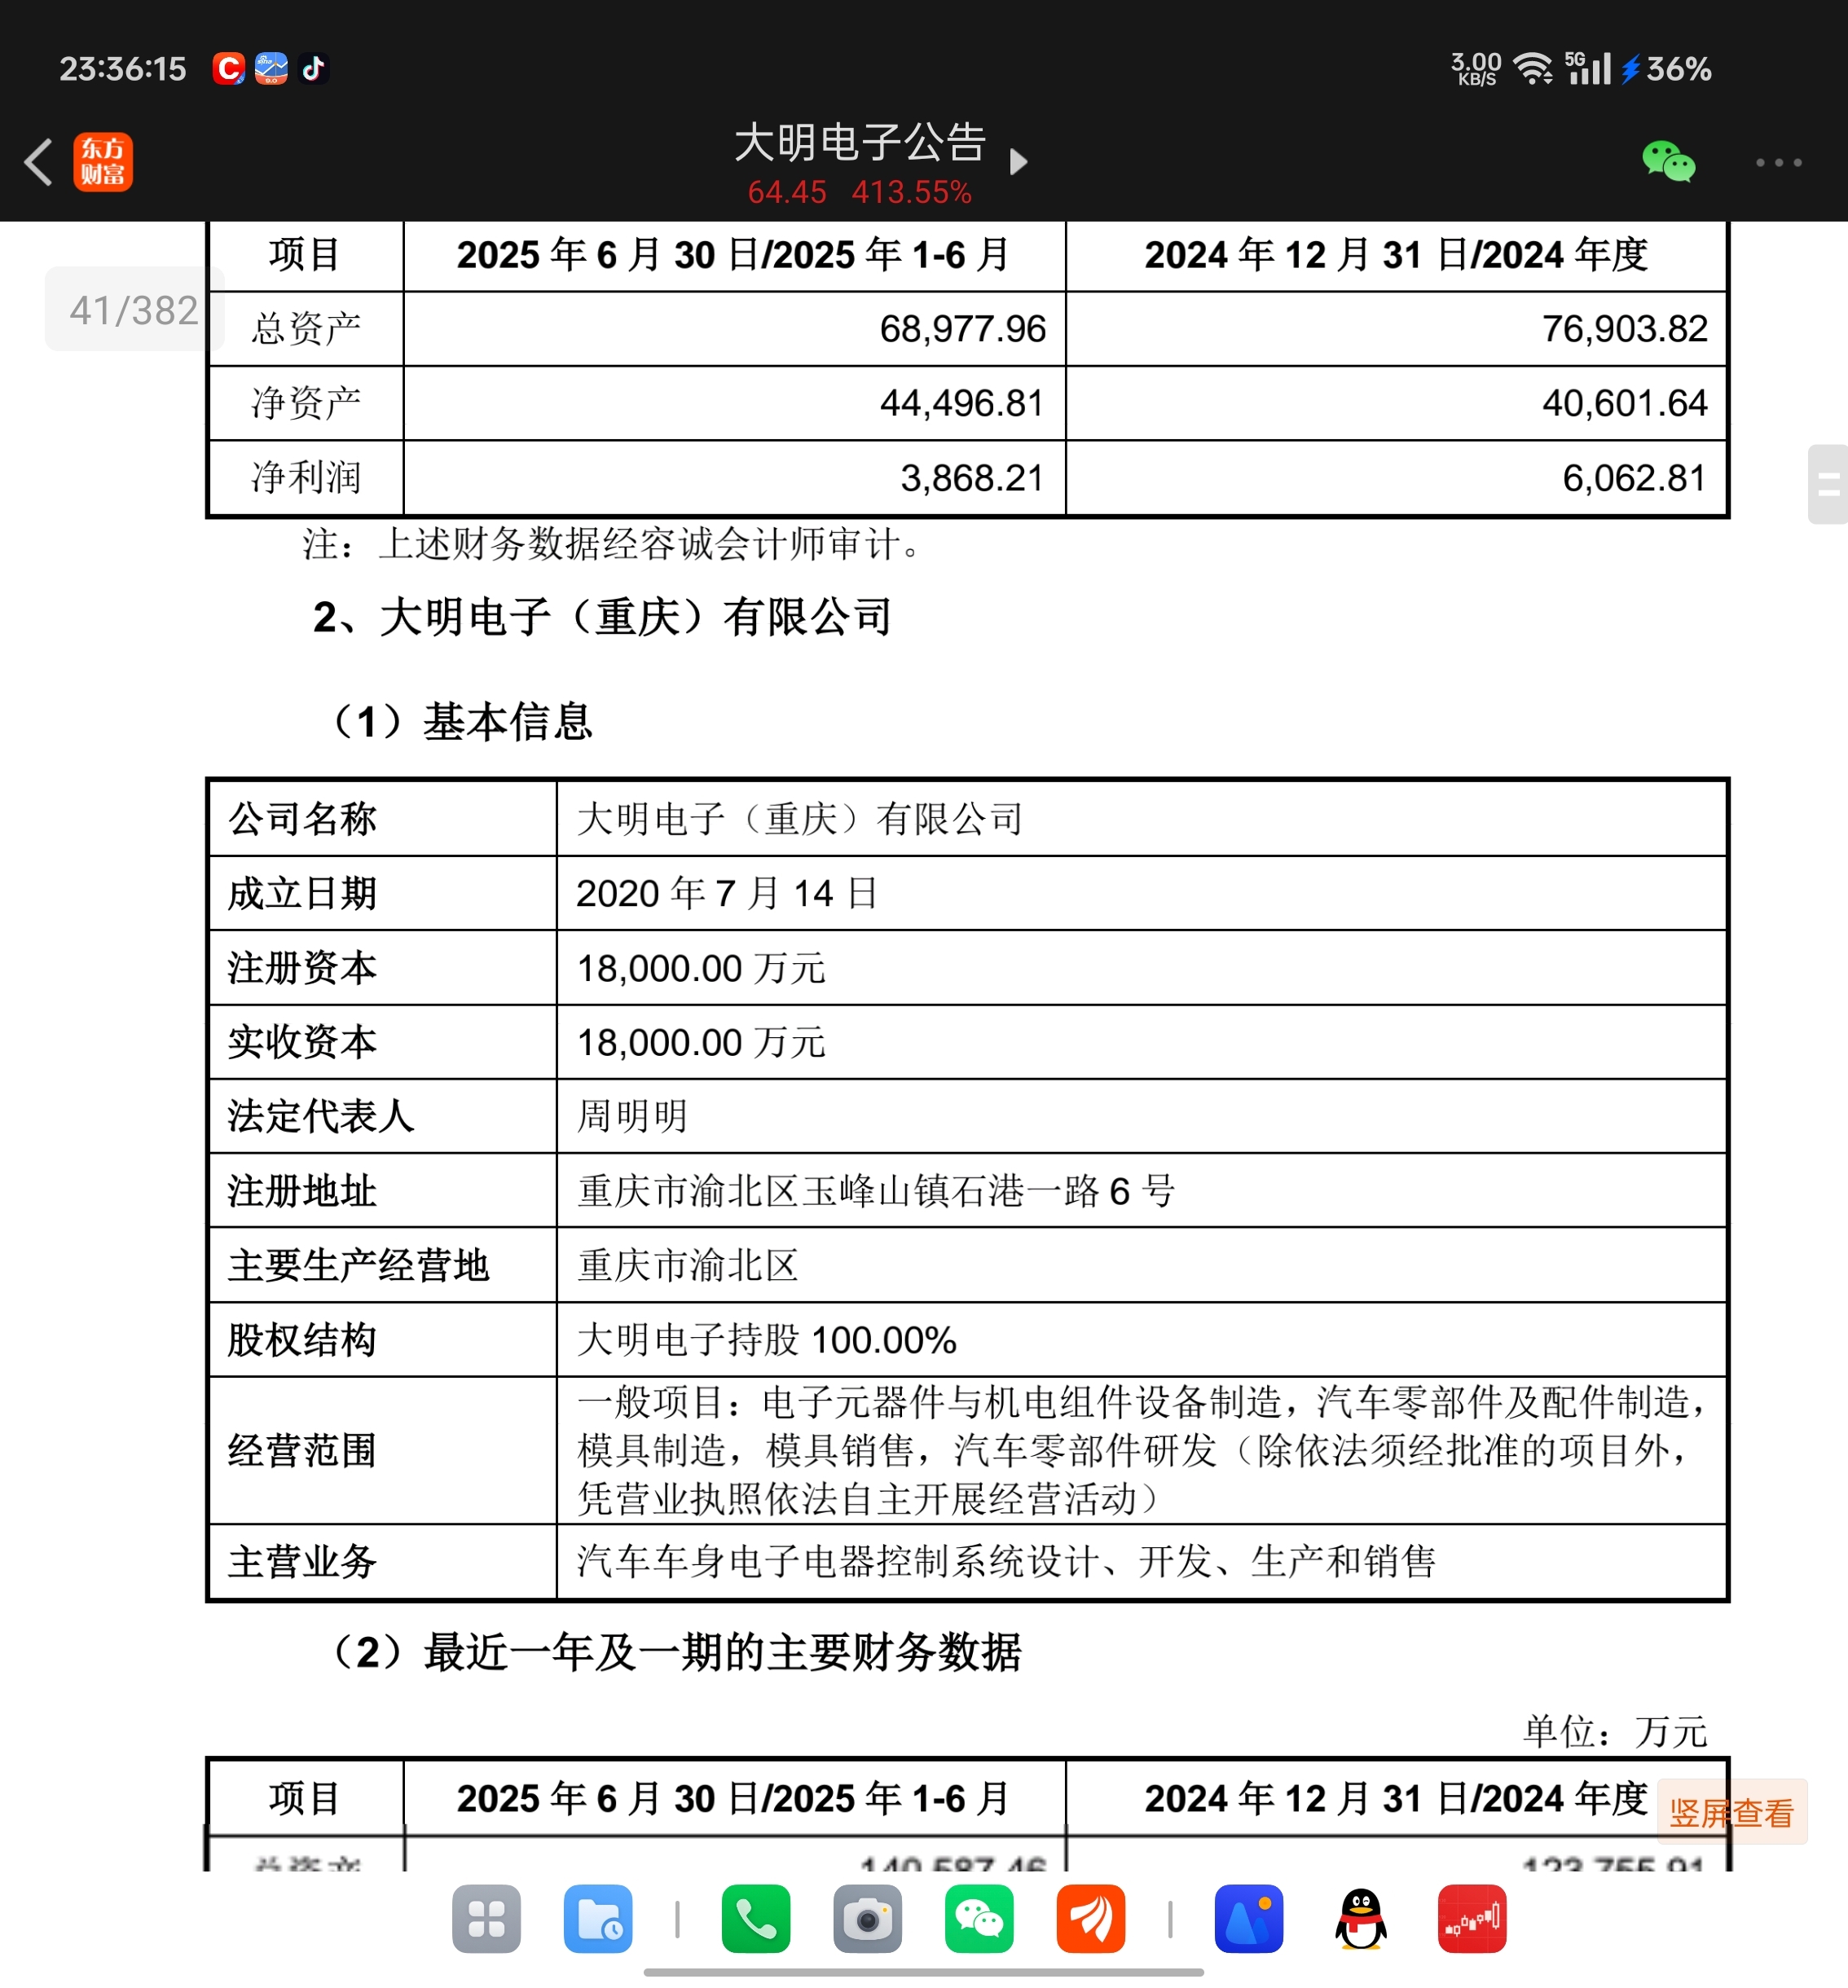Viewport: 1848px width, 1988px height.
Task: Tap the back arrow in header
Action: point(38,162)
